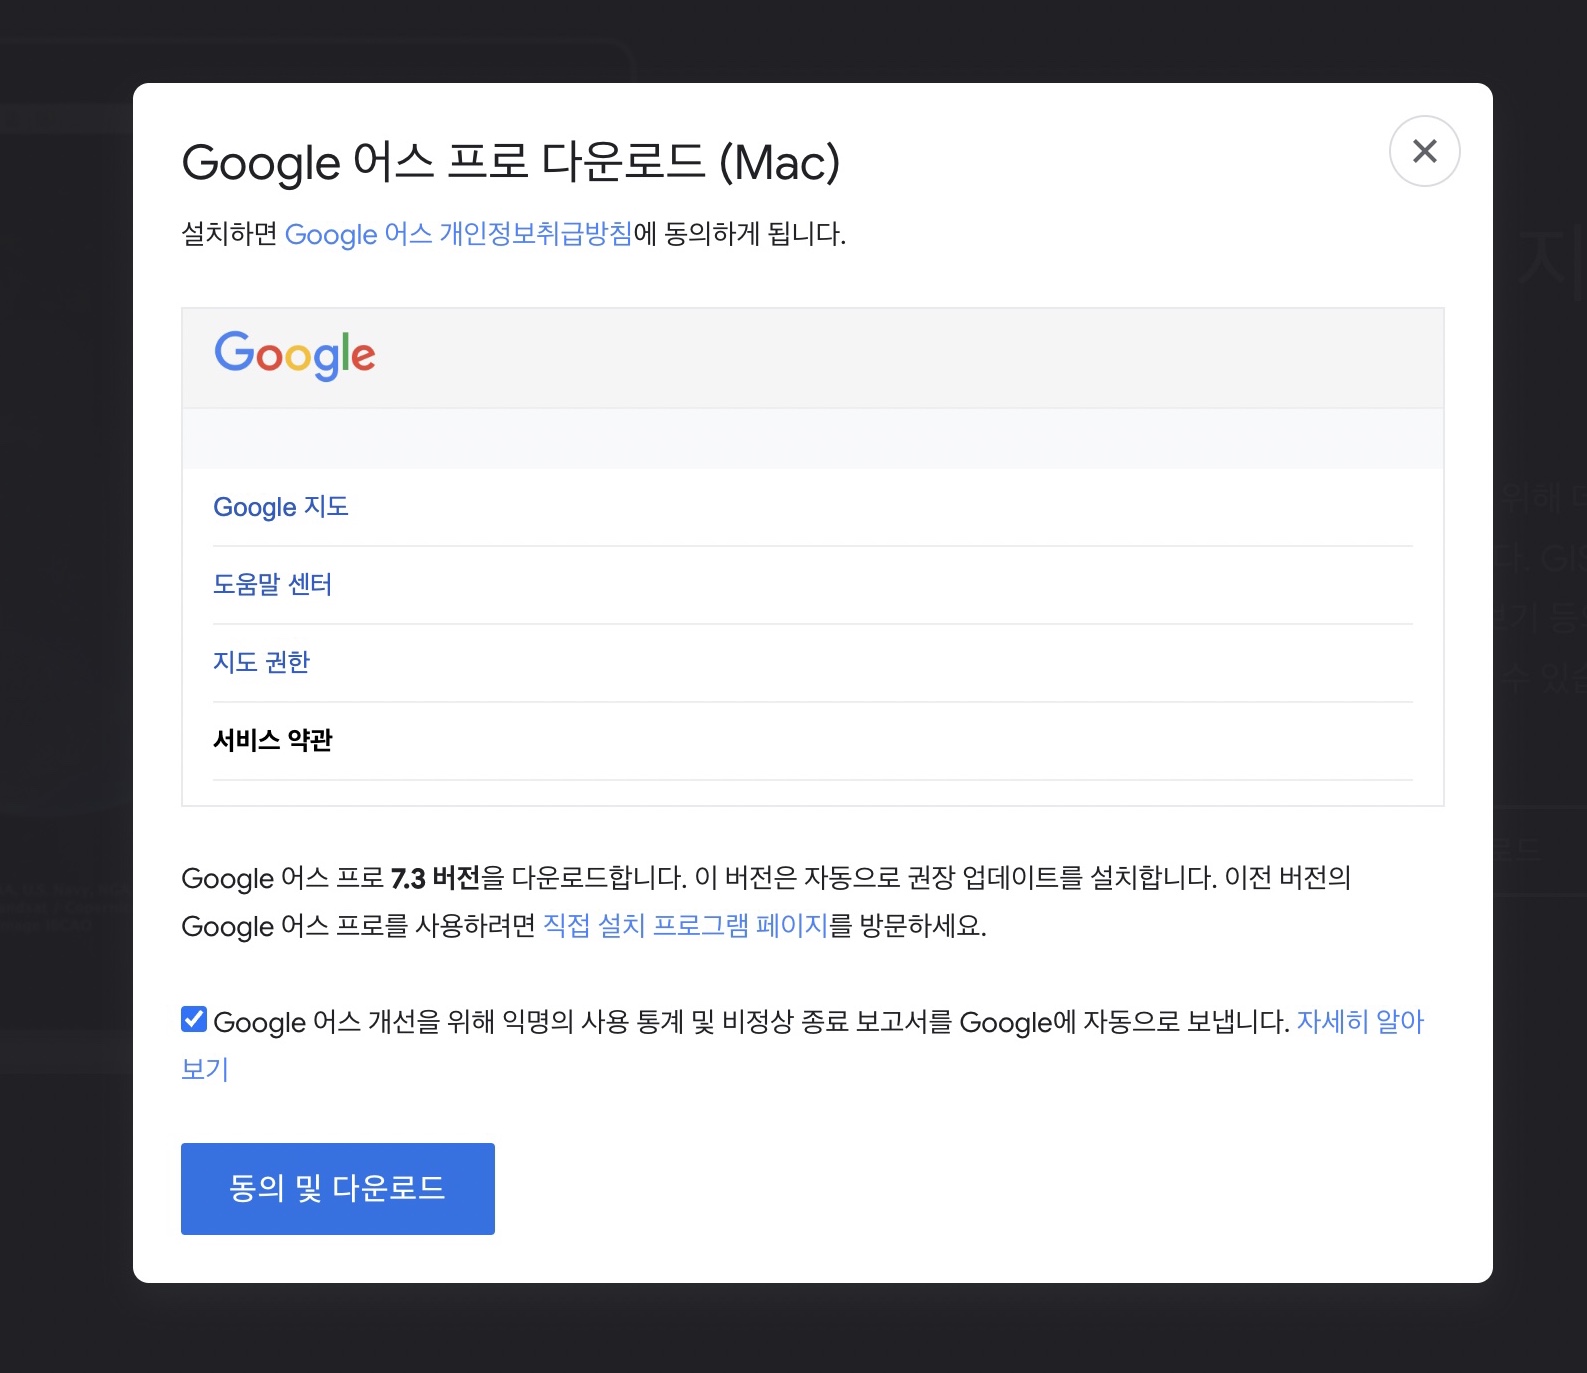
Task: Click the Google Earth privacy policy hyperlink
Action: pyautogui.click(x=459, y=235)
